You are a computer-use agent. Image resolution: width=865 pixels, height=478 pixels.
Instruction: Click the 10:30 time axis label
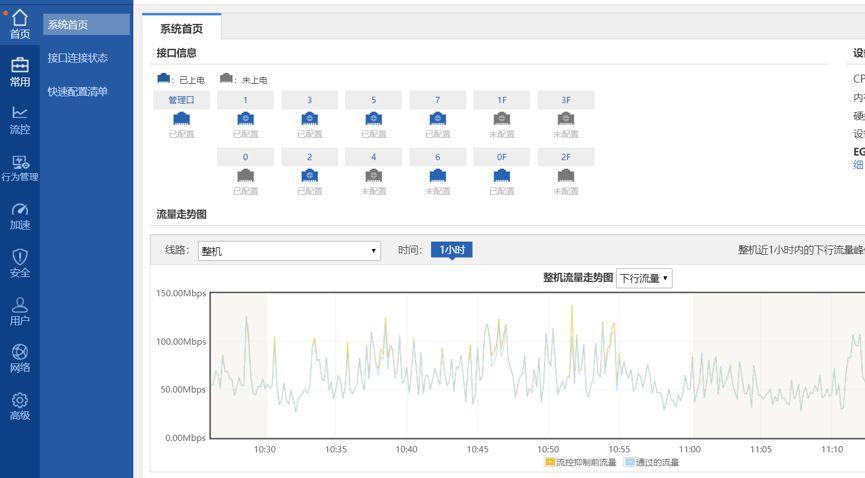tap(265, 449)
